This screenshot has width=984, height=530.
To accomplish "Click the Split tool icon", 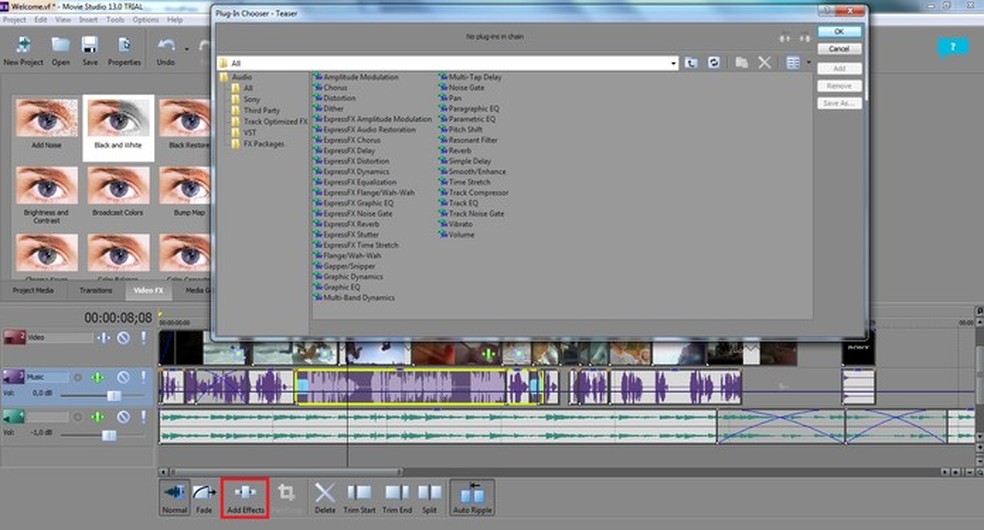I will pyautogui.click(x=429, y=498).
